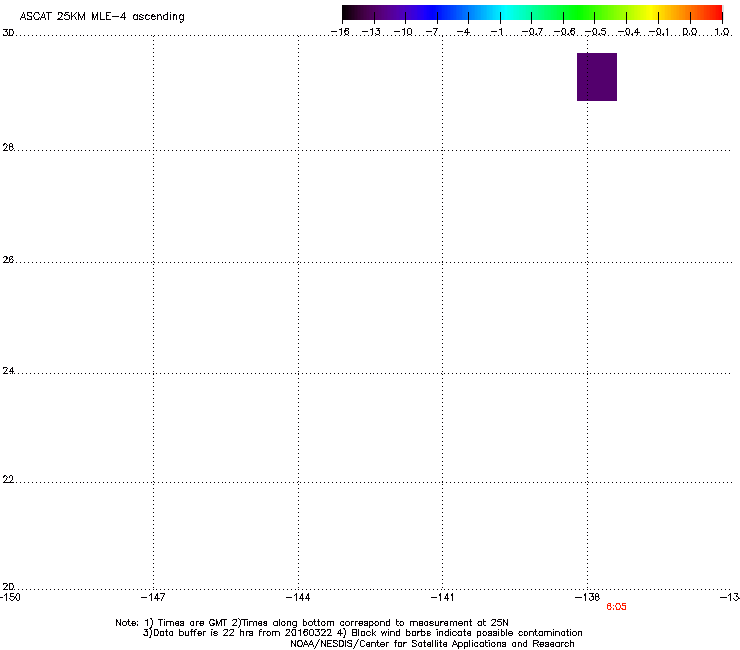The height and width of the screenshot is (650, 740).
Task: Click the -0.5 color scale value
Action: coord(595,32)
